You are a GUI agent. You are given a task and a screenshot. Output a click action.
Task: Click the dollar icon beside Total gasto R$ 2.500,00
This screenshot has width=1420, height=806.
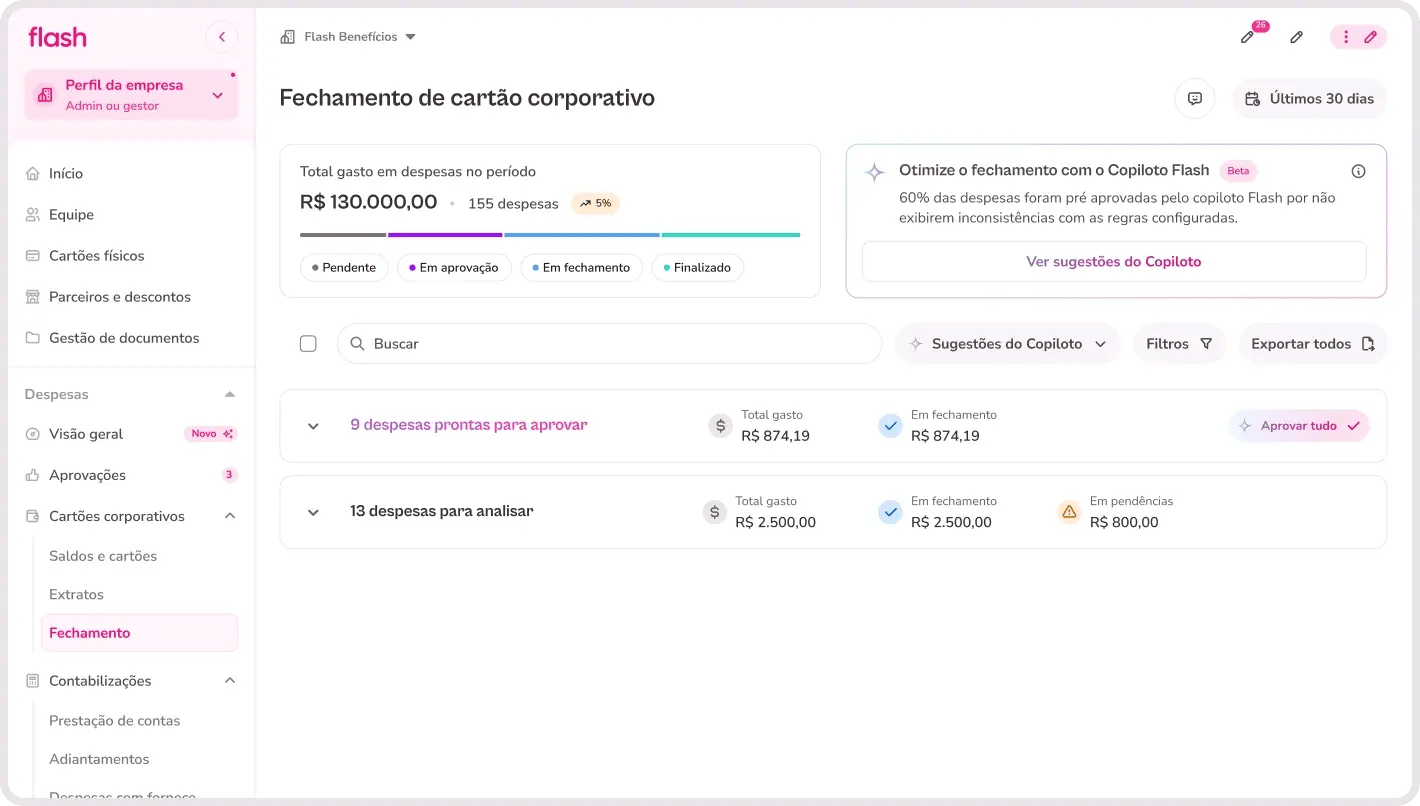coord(714,512)
